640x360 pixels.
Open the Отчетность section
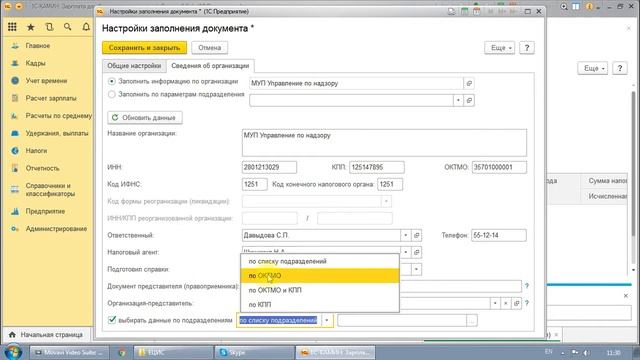(x=42, y=168)
